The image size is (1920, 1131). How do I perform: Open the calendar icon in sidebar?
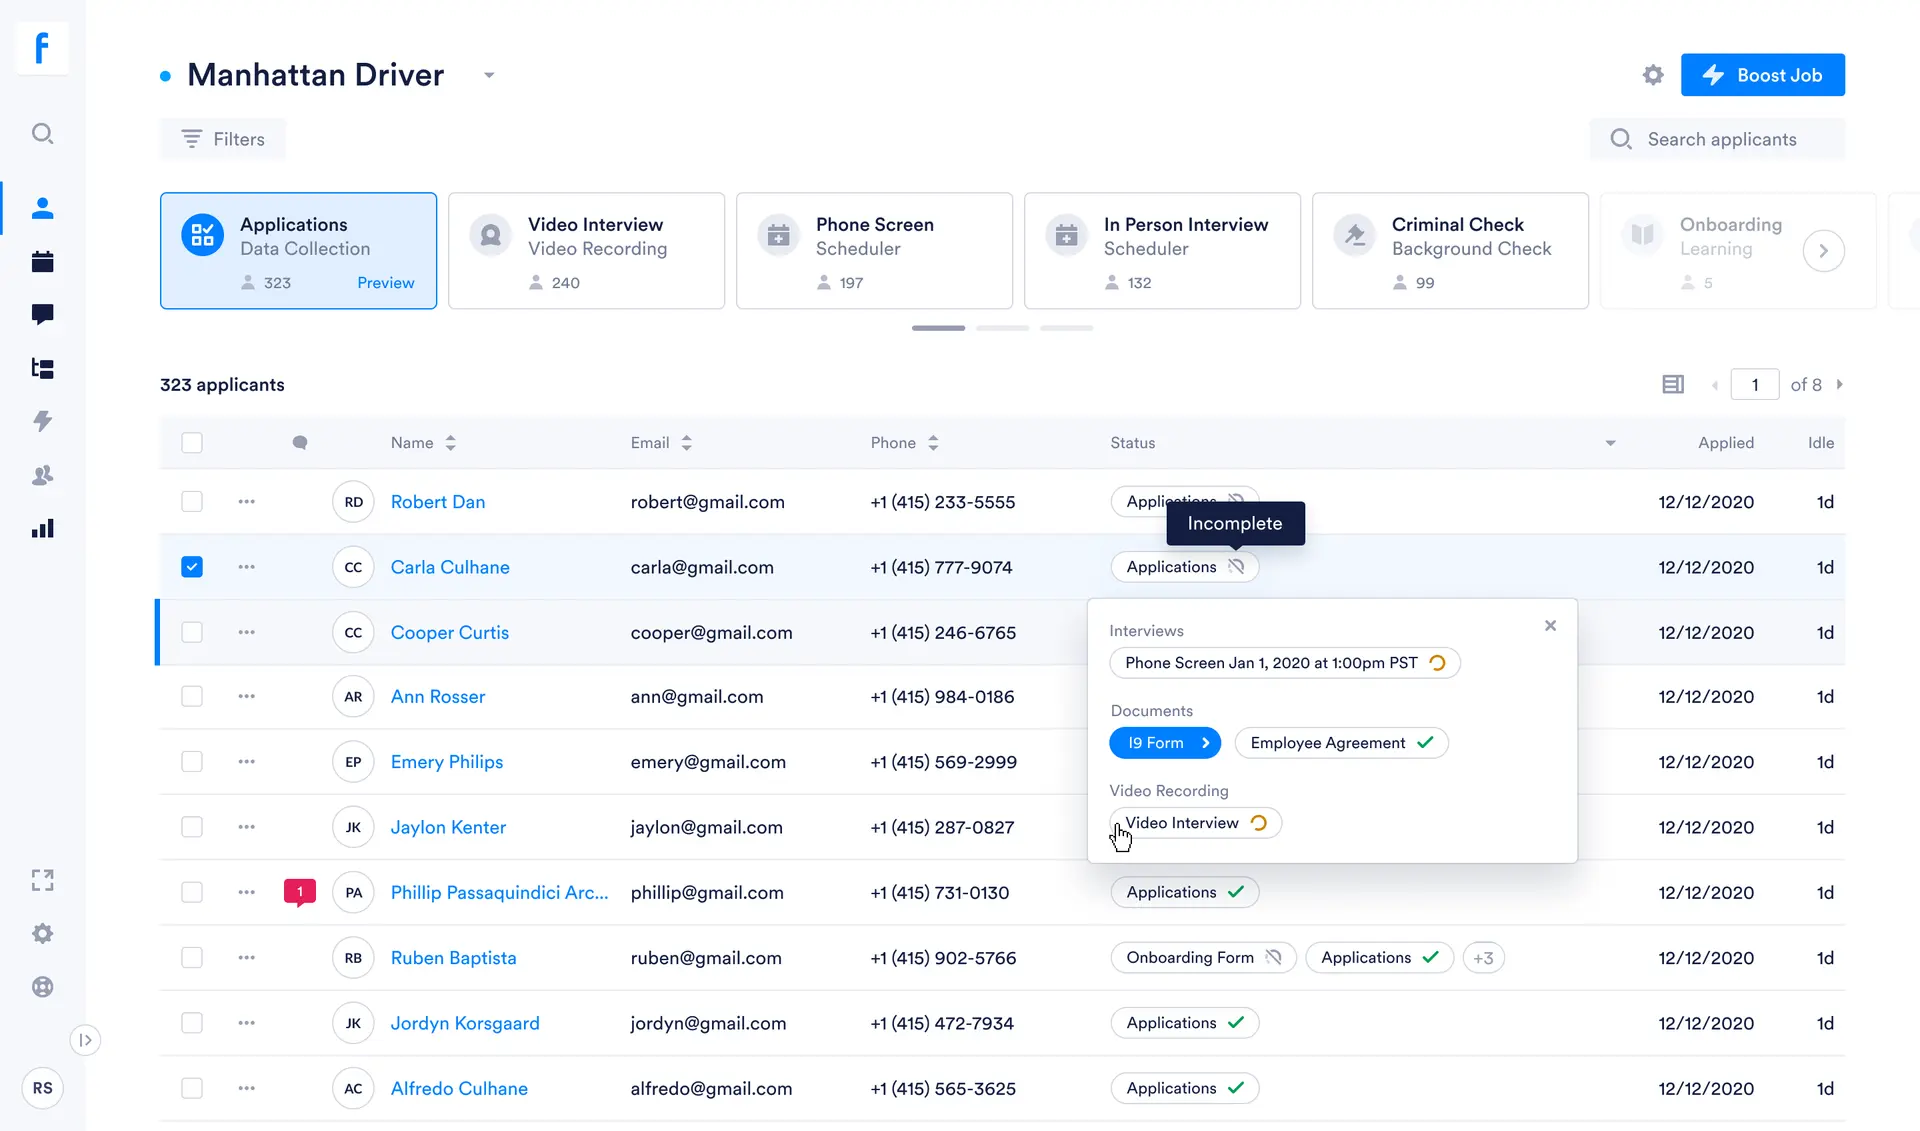point(42,262)
